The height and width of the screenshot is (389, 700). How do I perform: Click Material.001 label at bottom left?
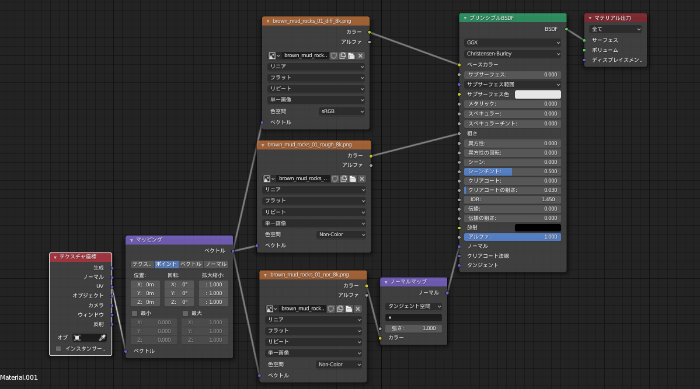coord(19,378)
